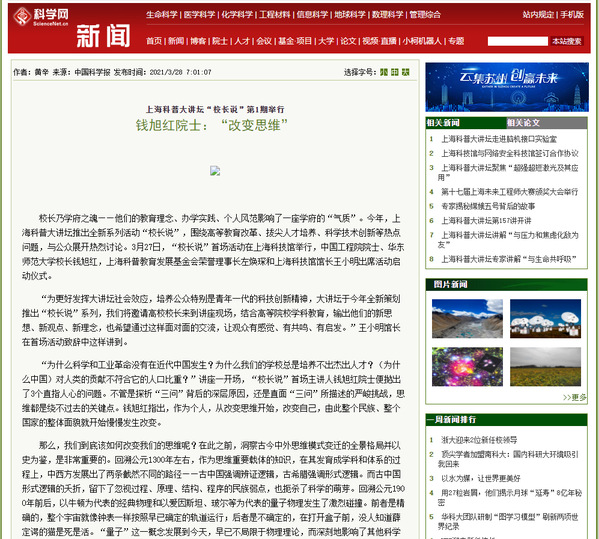Image resolution: width=599 pixels, height=539 pixels.
Task: Click the 一周新闻排行 section header
Action: point(452,419)
